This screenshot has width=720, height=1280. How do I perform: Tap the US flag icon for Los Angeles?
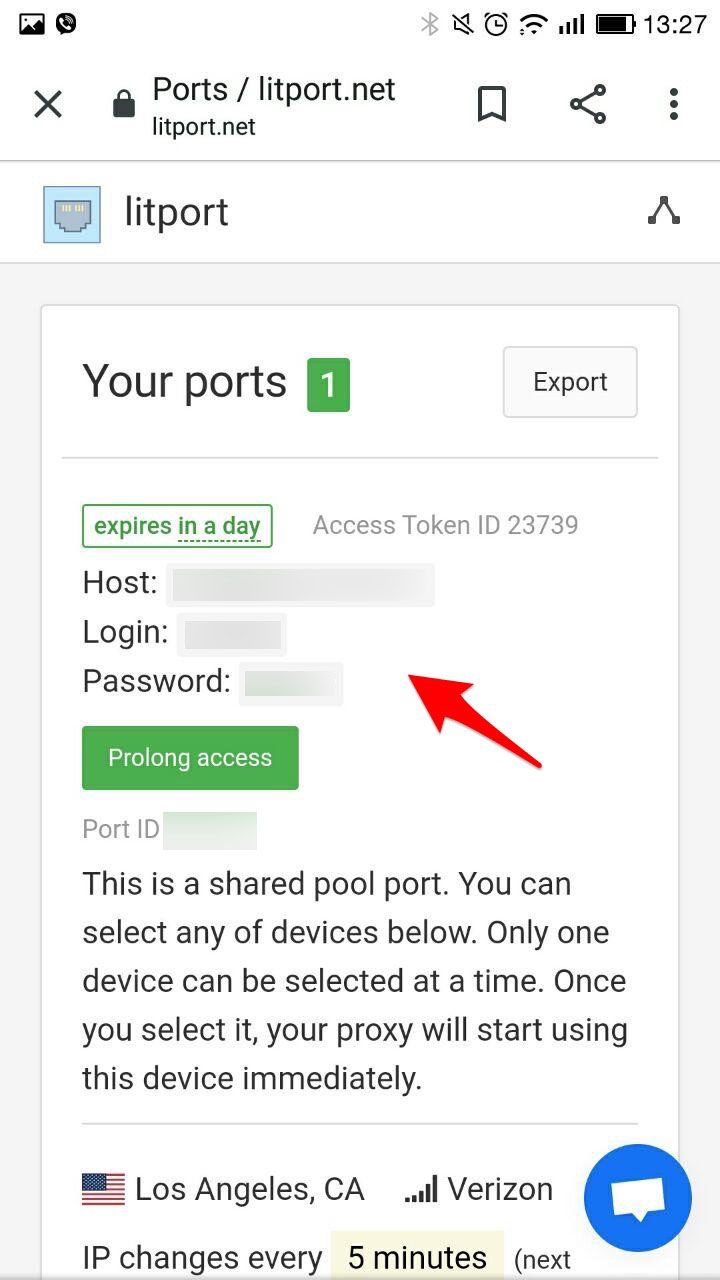(x=104, y=1189)
